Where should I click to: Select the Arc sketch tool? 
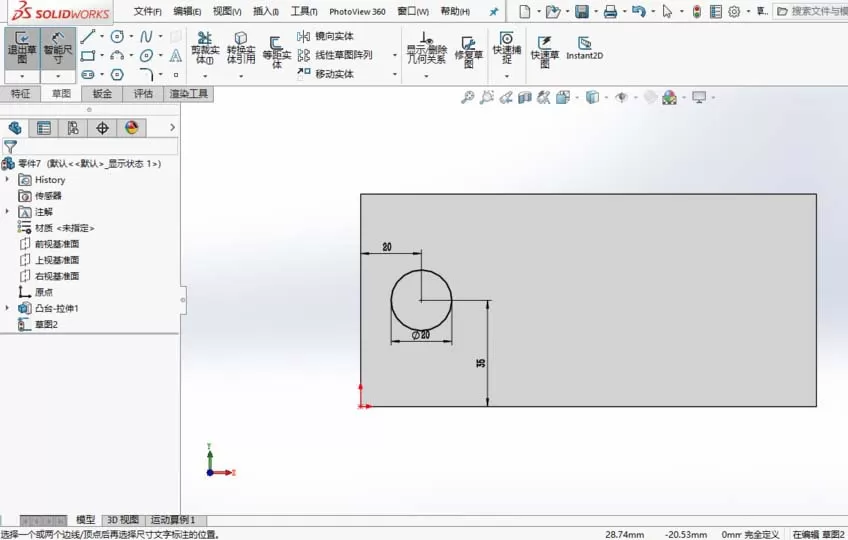[x=117, y=56]
